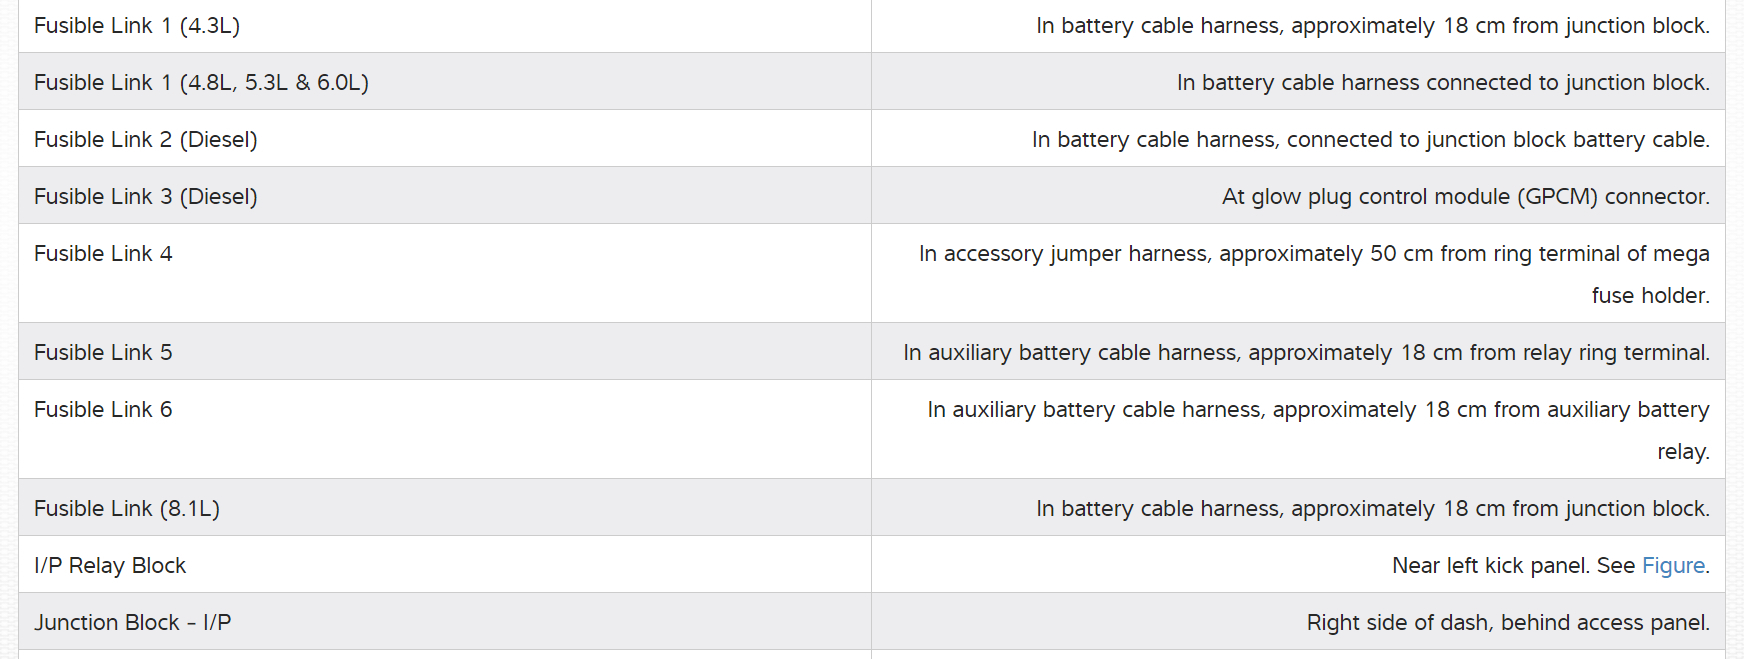Click the "Fusible Link 6" component name
This screenshot has width=1744, height=659.
(103, 410)
